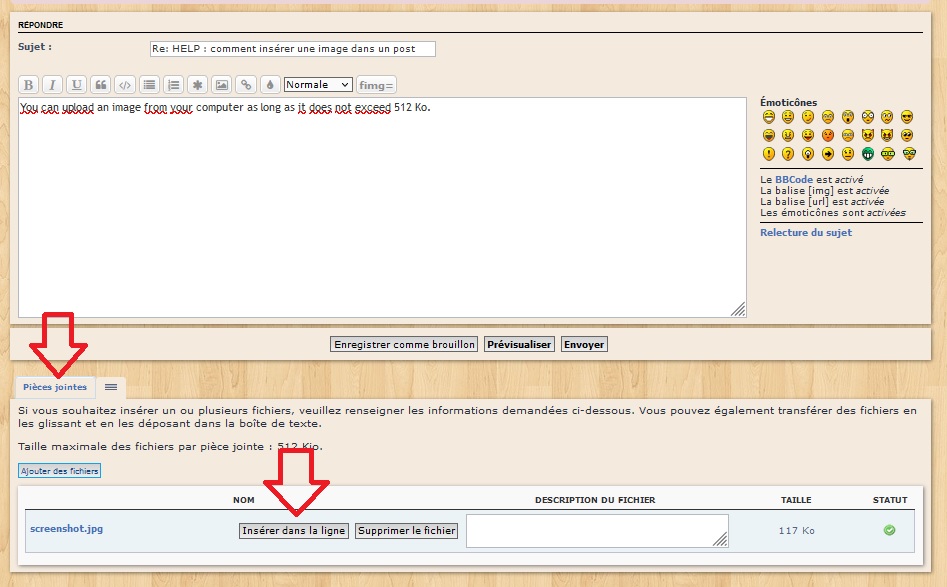Insert an unordered bullet list
The height and width of the screenshot is (587, 947).
tap(149, 85)
